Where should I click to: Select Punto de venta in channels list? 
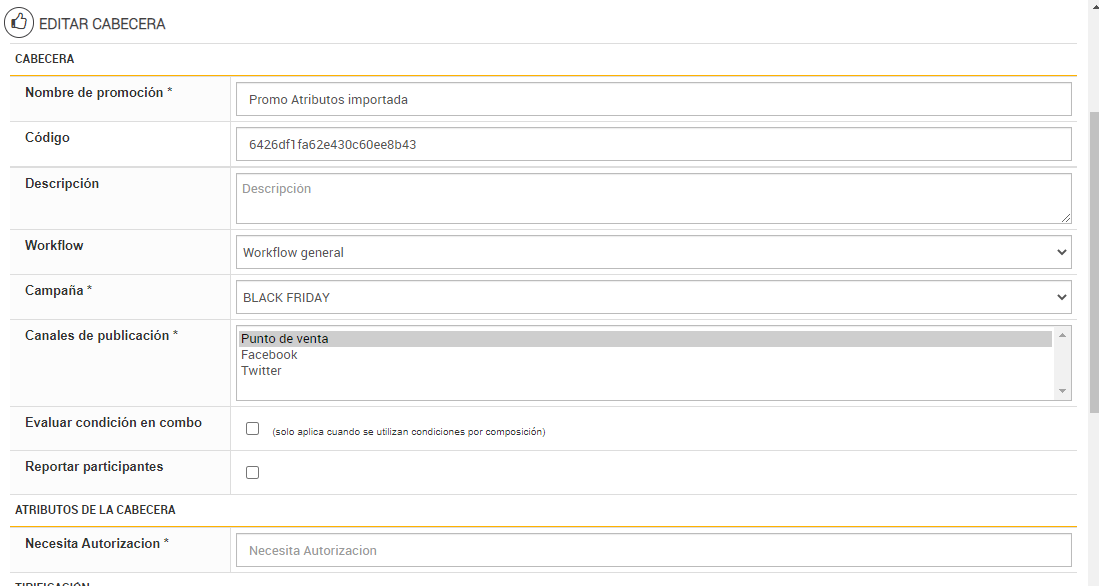(x=285, y=339)
